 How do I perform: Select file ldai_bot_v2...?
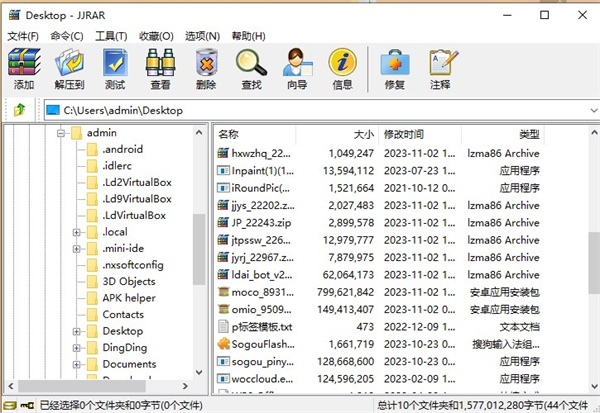tap(262, 274)
